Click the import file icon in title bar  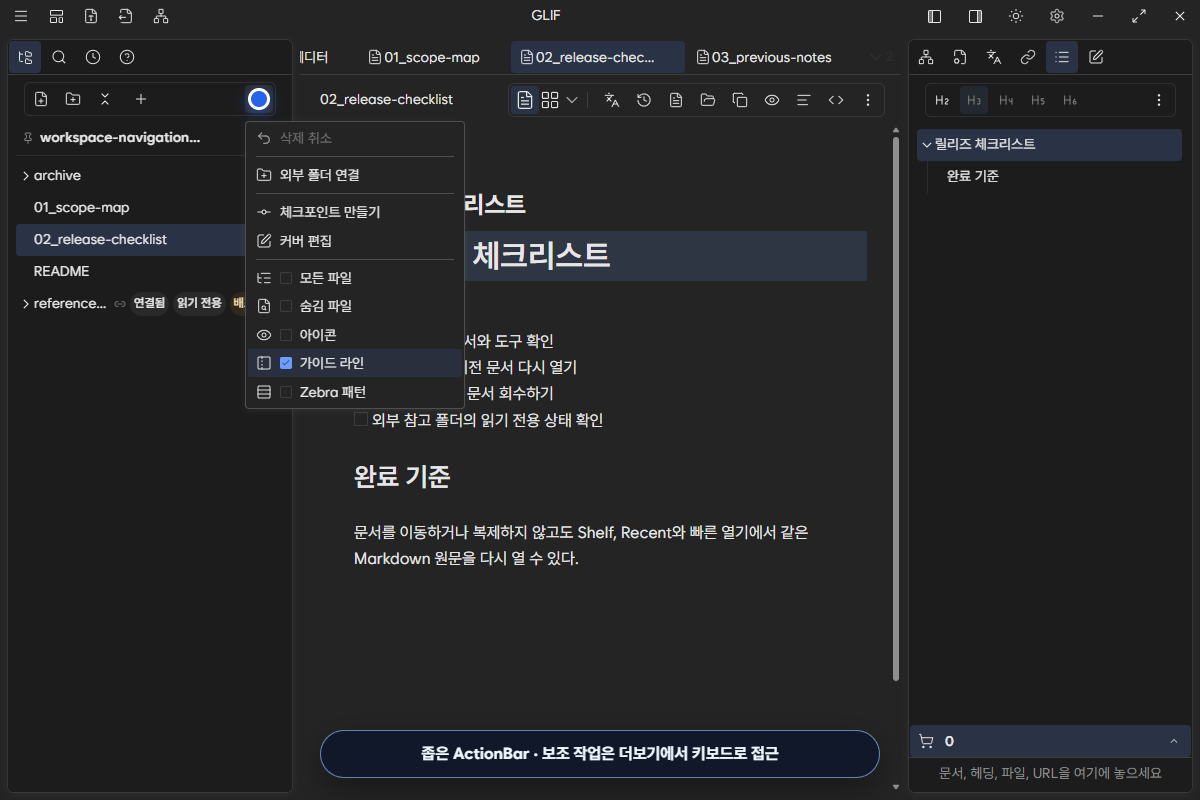pyautogui.click(x=125, y=16)
